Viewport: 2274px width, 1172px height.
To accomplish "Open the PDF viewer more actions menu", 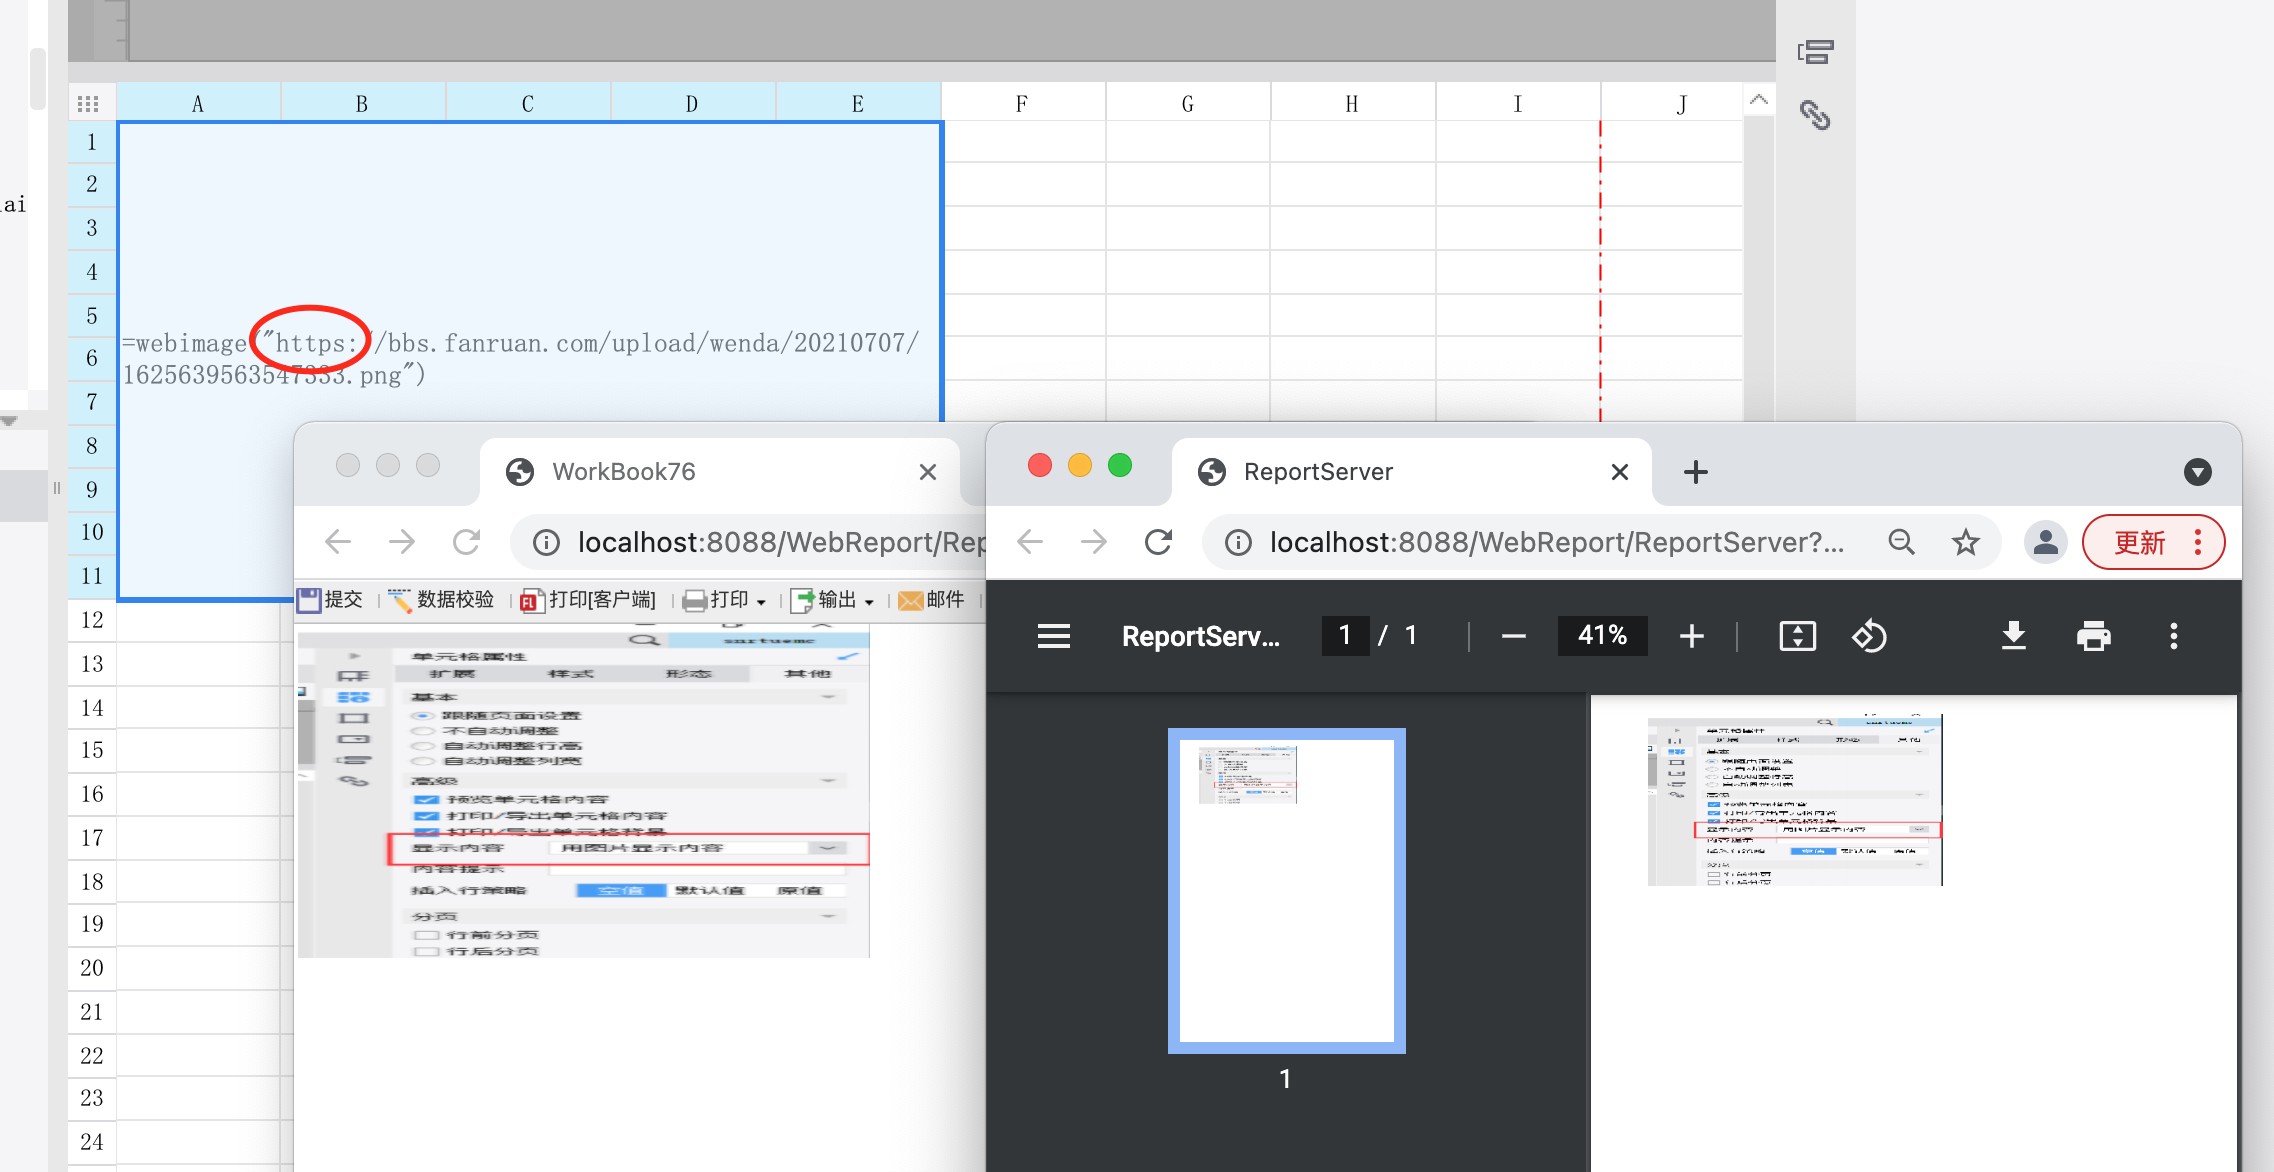I will [2173, 636].
